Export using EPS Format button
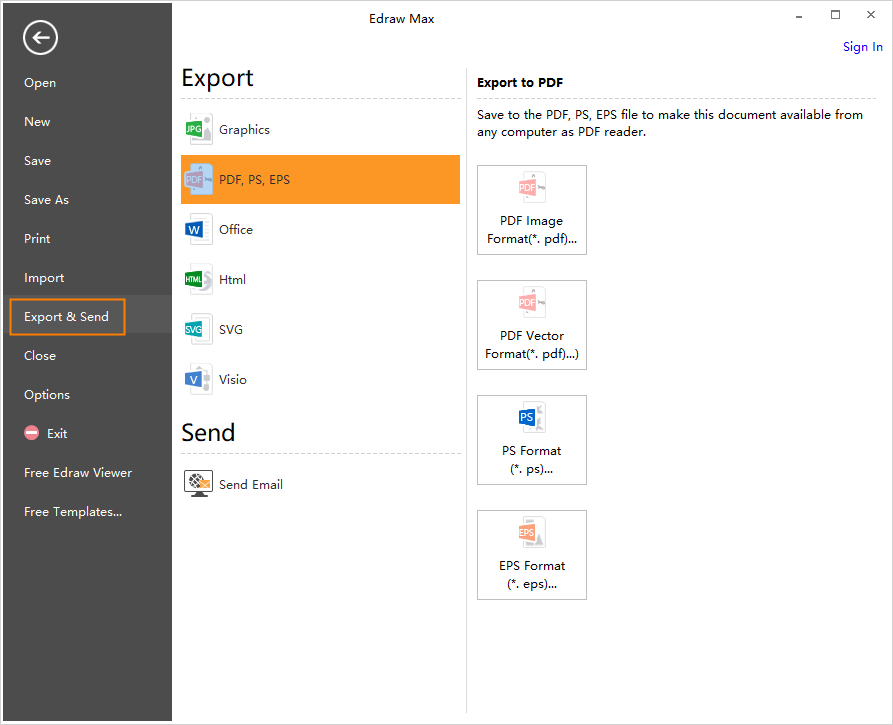The height and width of the screenshot is (725, 893). 531,555
